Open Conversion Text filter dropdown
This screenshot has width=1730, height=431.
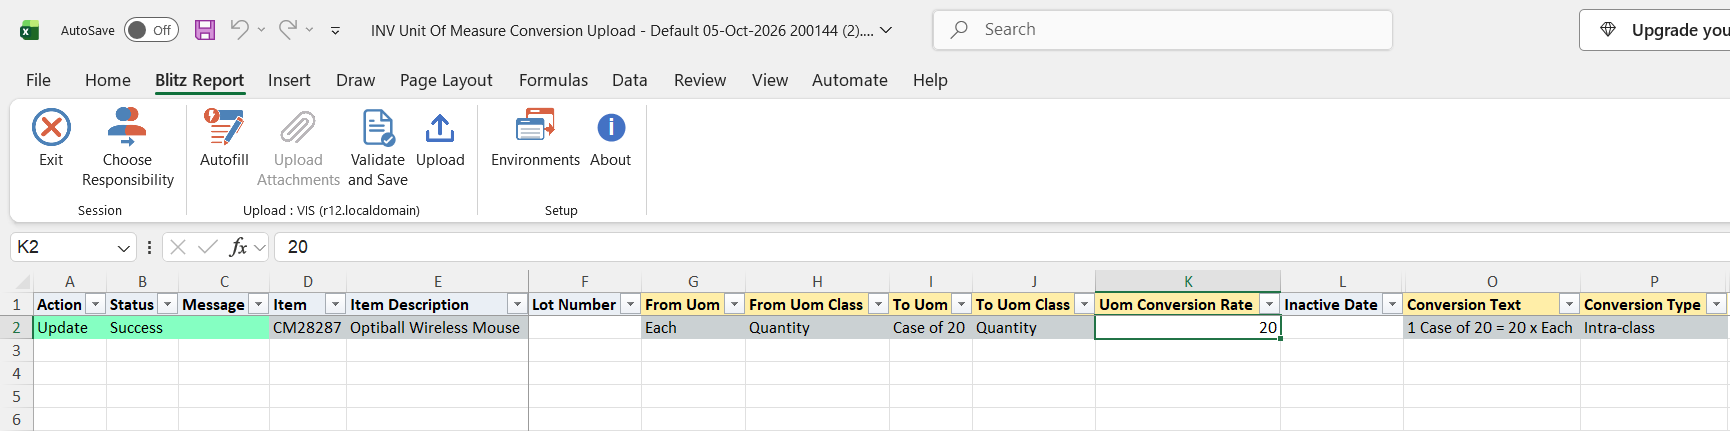pos(1570,304)
